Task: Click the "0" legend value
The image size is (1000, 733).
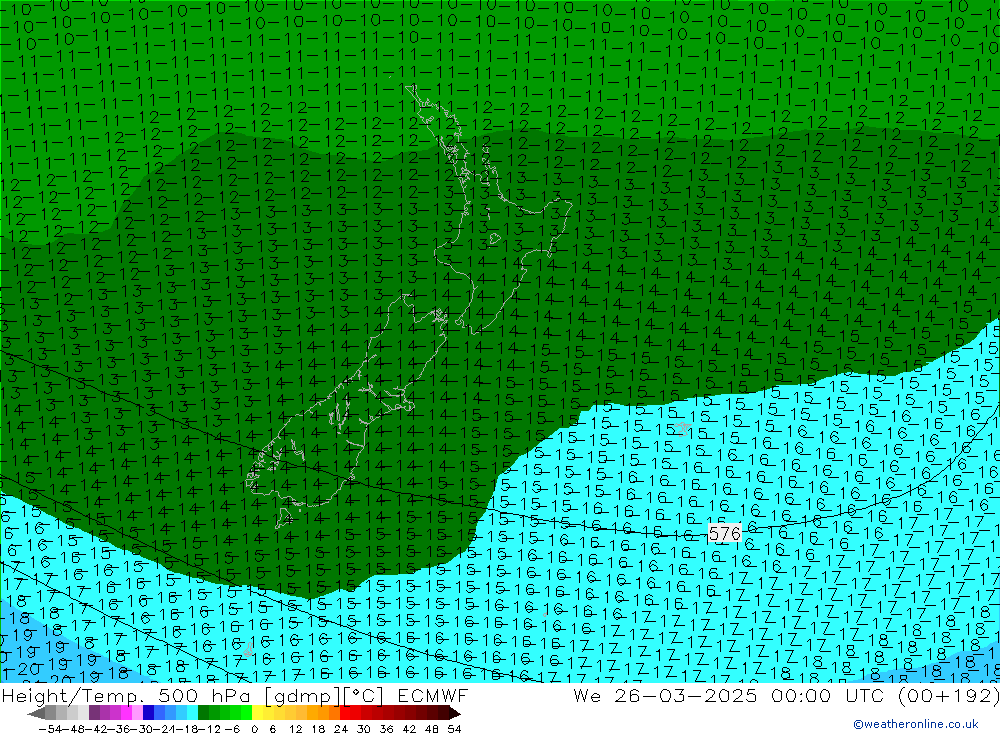Action: click(x=254, y=729)
